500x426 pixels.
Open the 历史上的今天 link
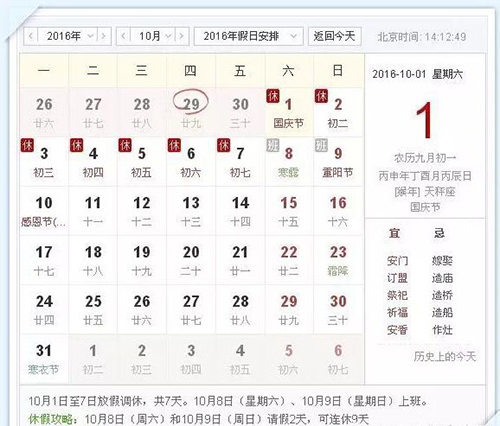click(x=445, y=357)
